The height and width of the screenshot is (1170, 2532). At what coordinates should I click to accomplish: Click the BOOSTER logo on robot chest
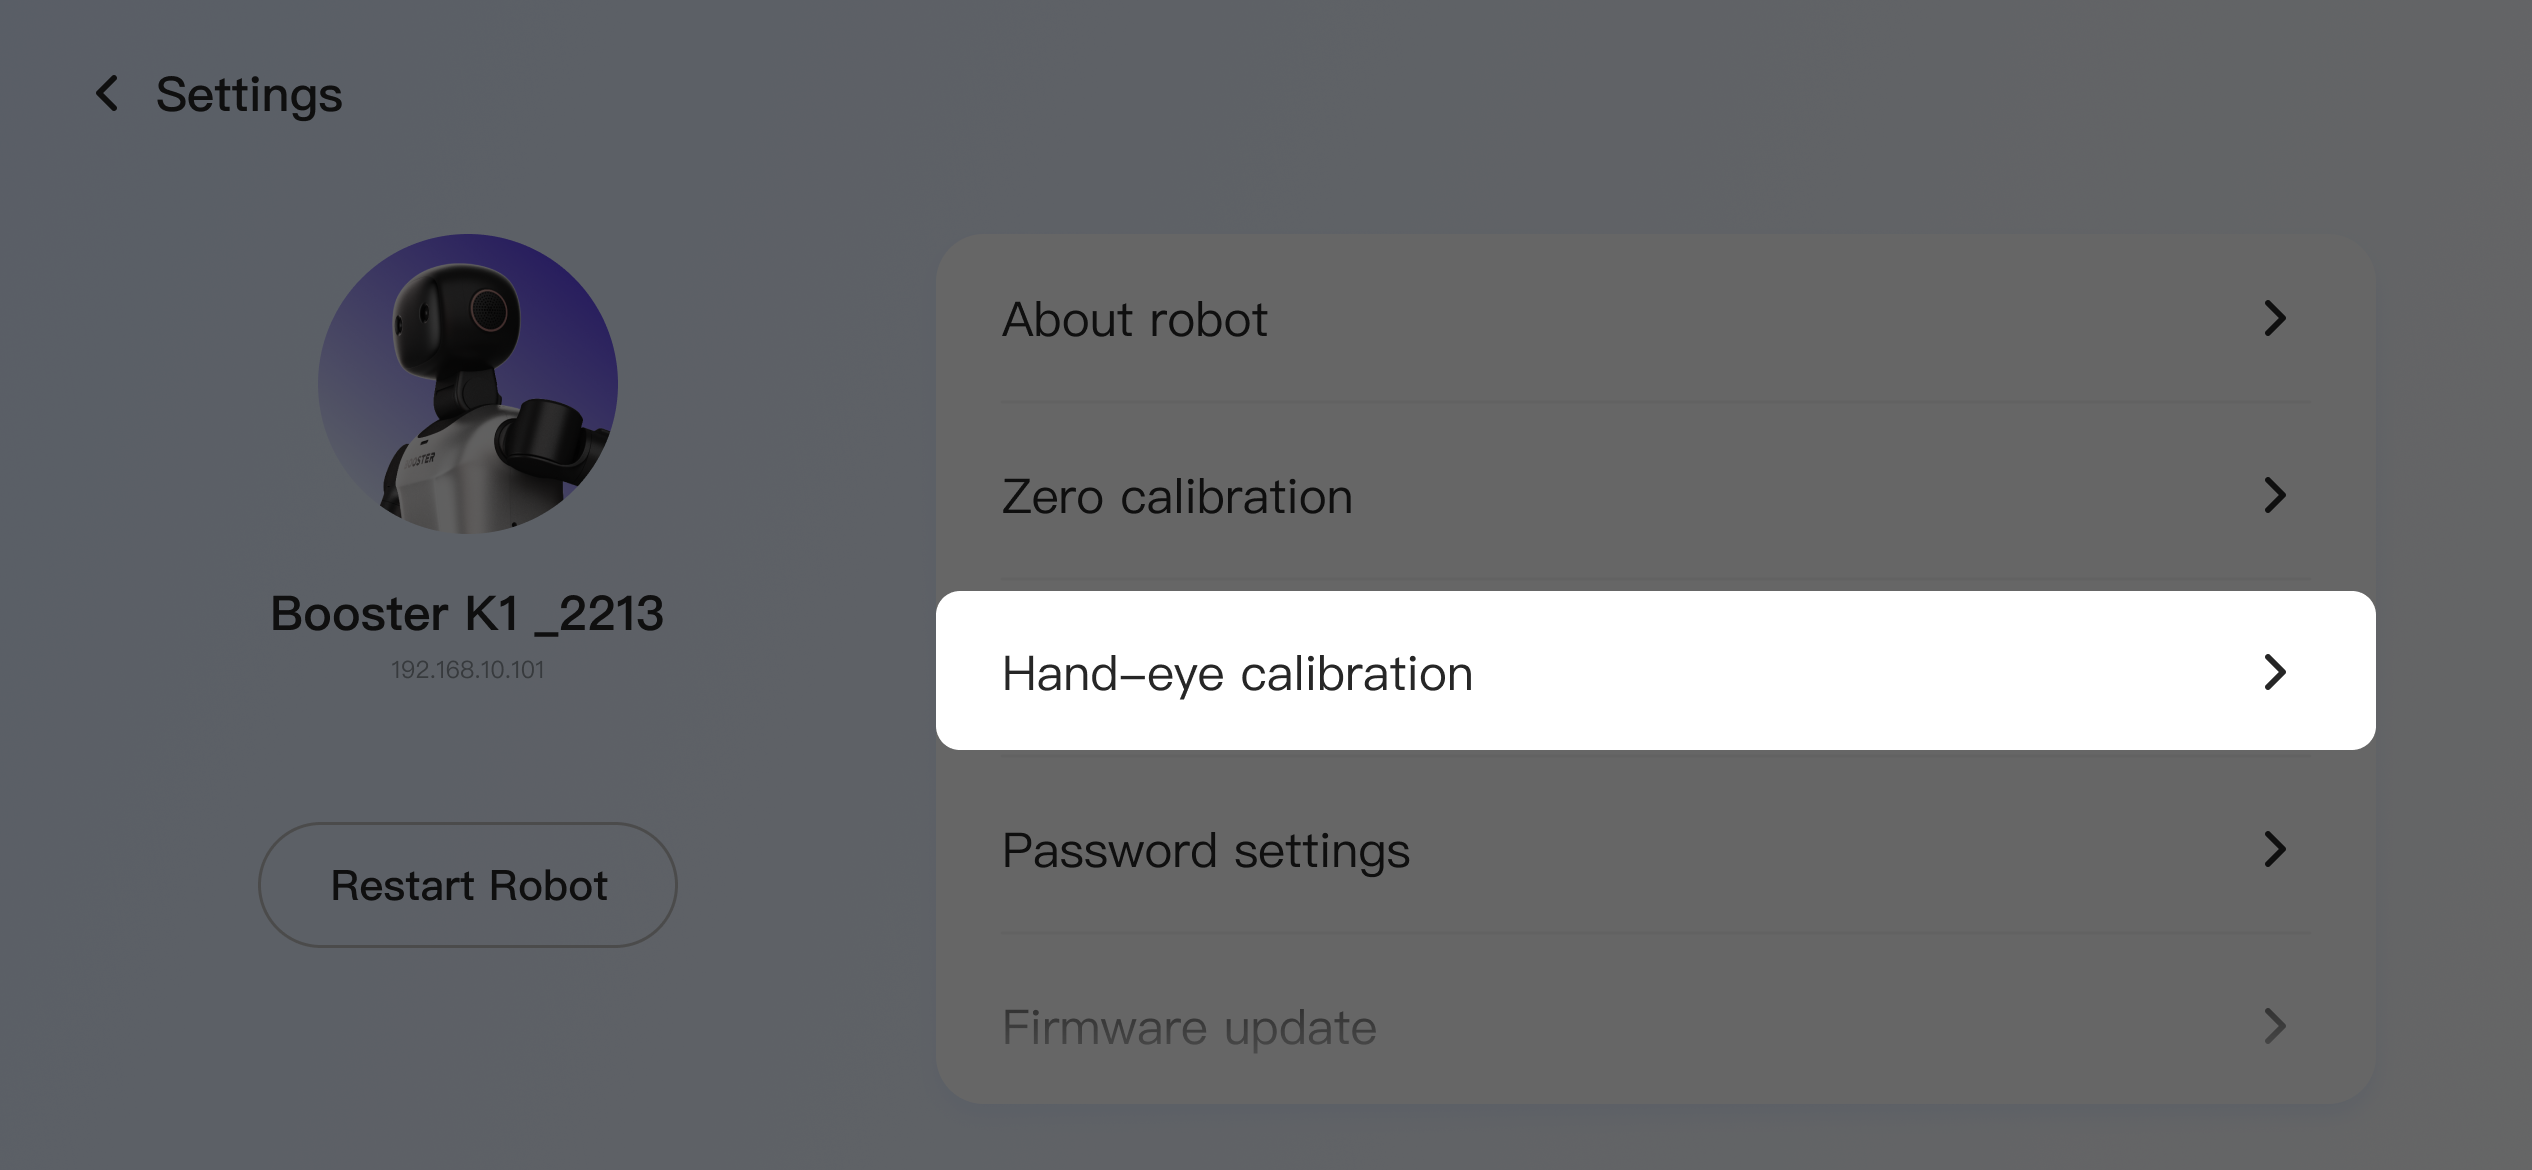(x=420, y=459)
